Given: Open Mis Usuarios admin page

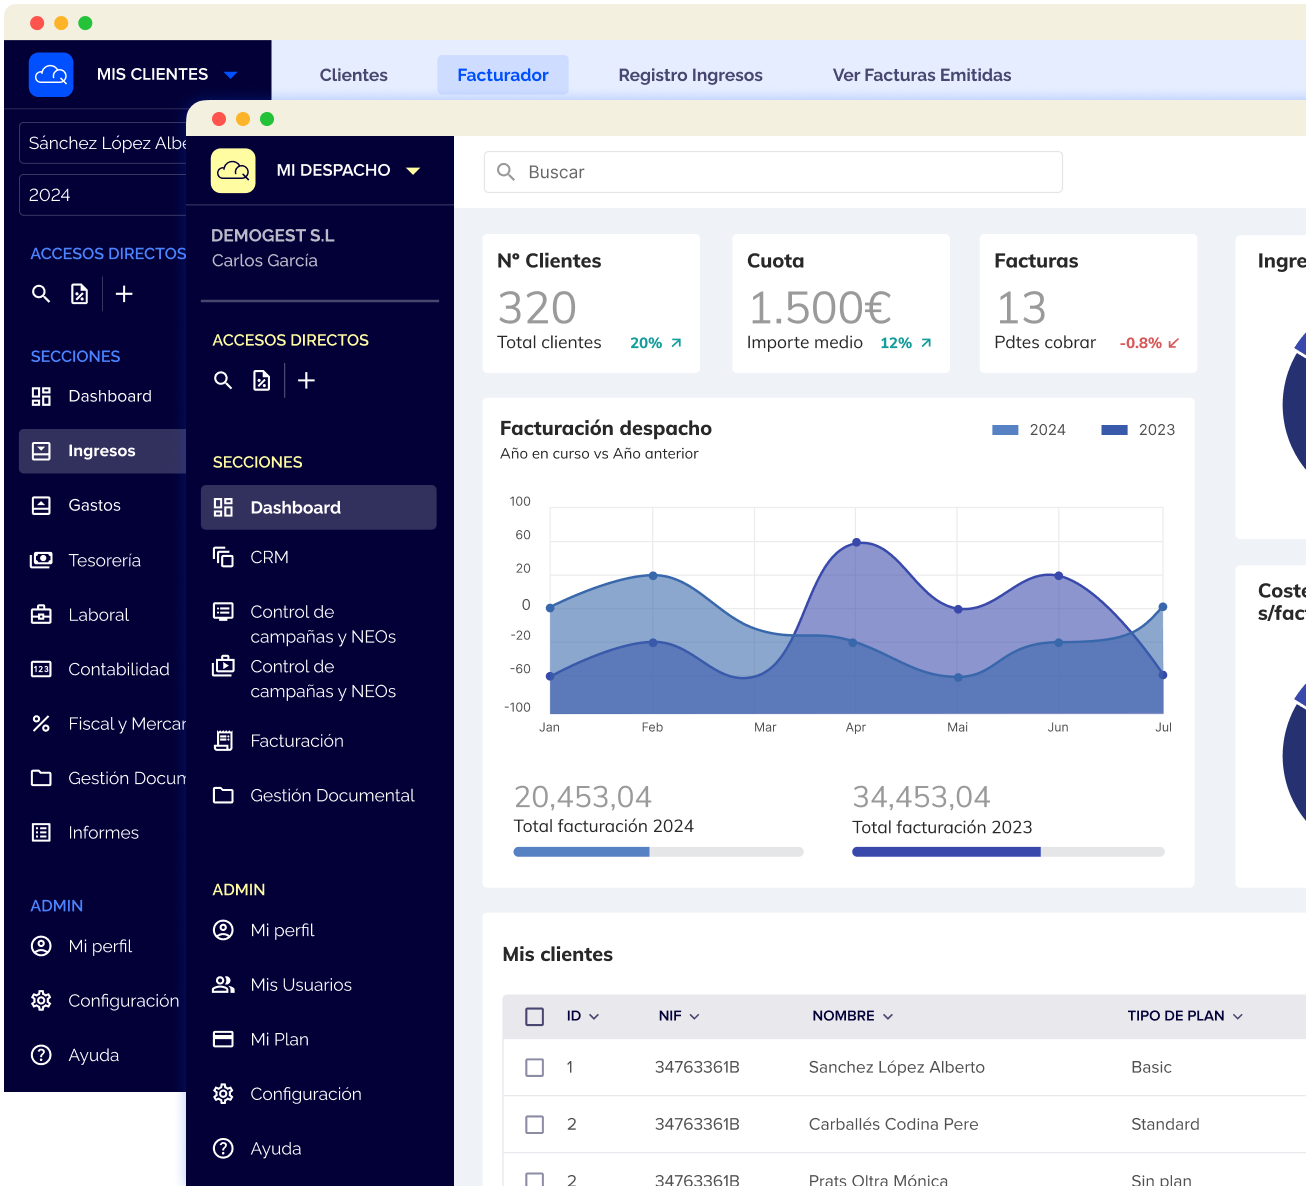Looking at the screenshot, I should click(x=301, y=985).
